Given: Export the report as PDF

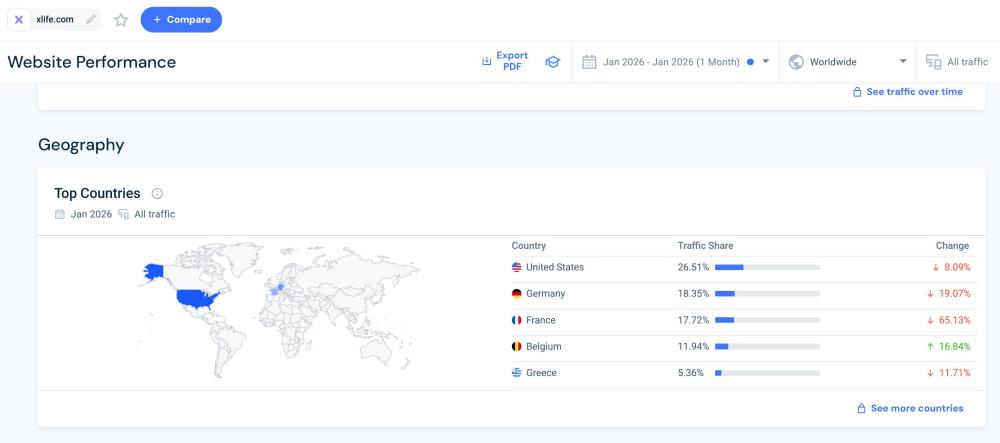Looking at the screenshot, I should tap(505, 62).
